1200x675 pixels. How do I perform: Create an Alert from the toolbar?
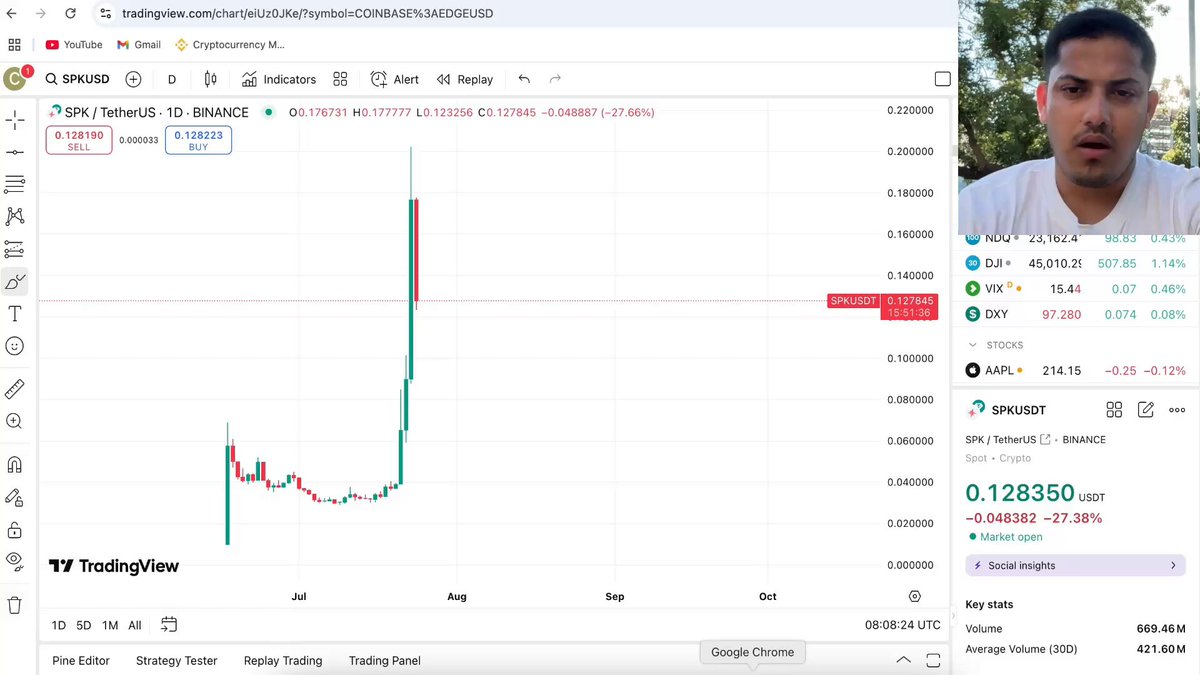coord(395,79)
